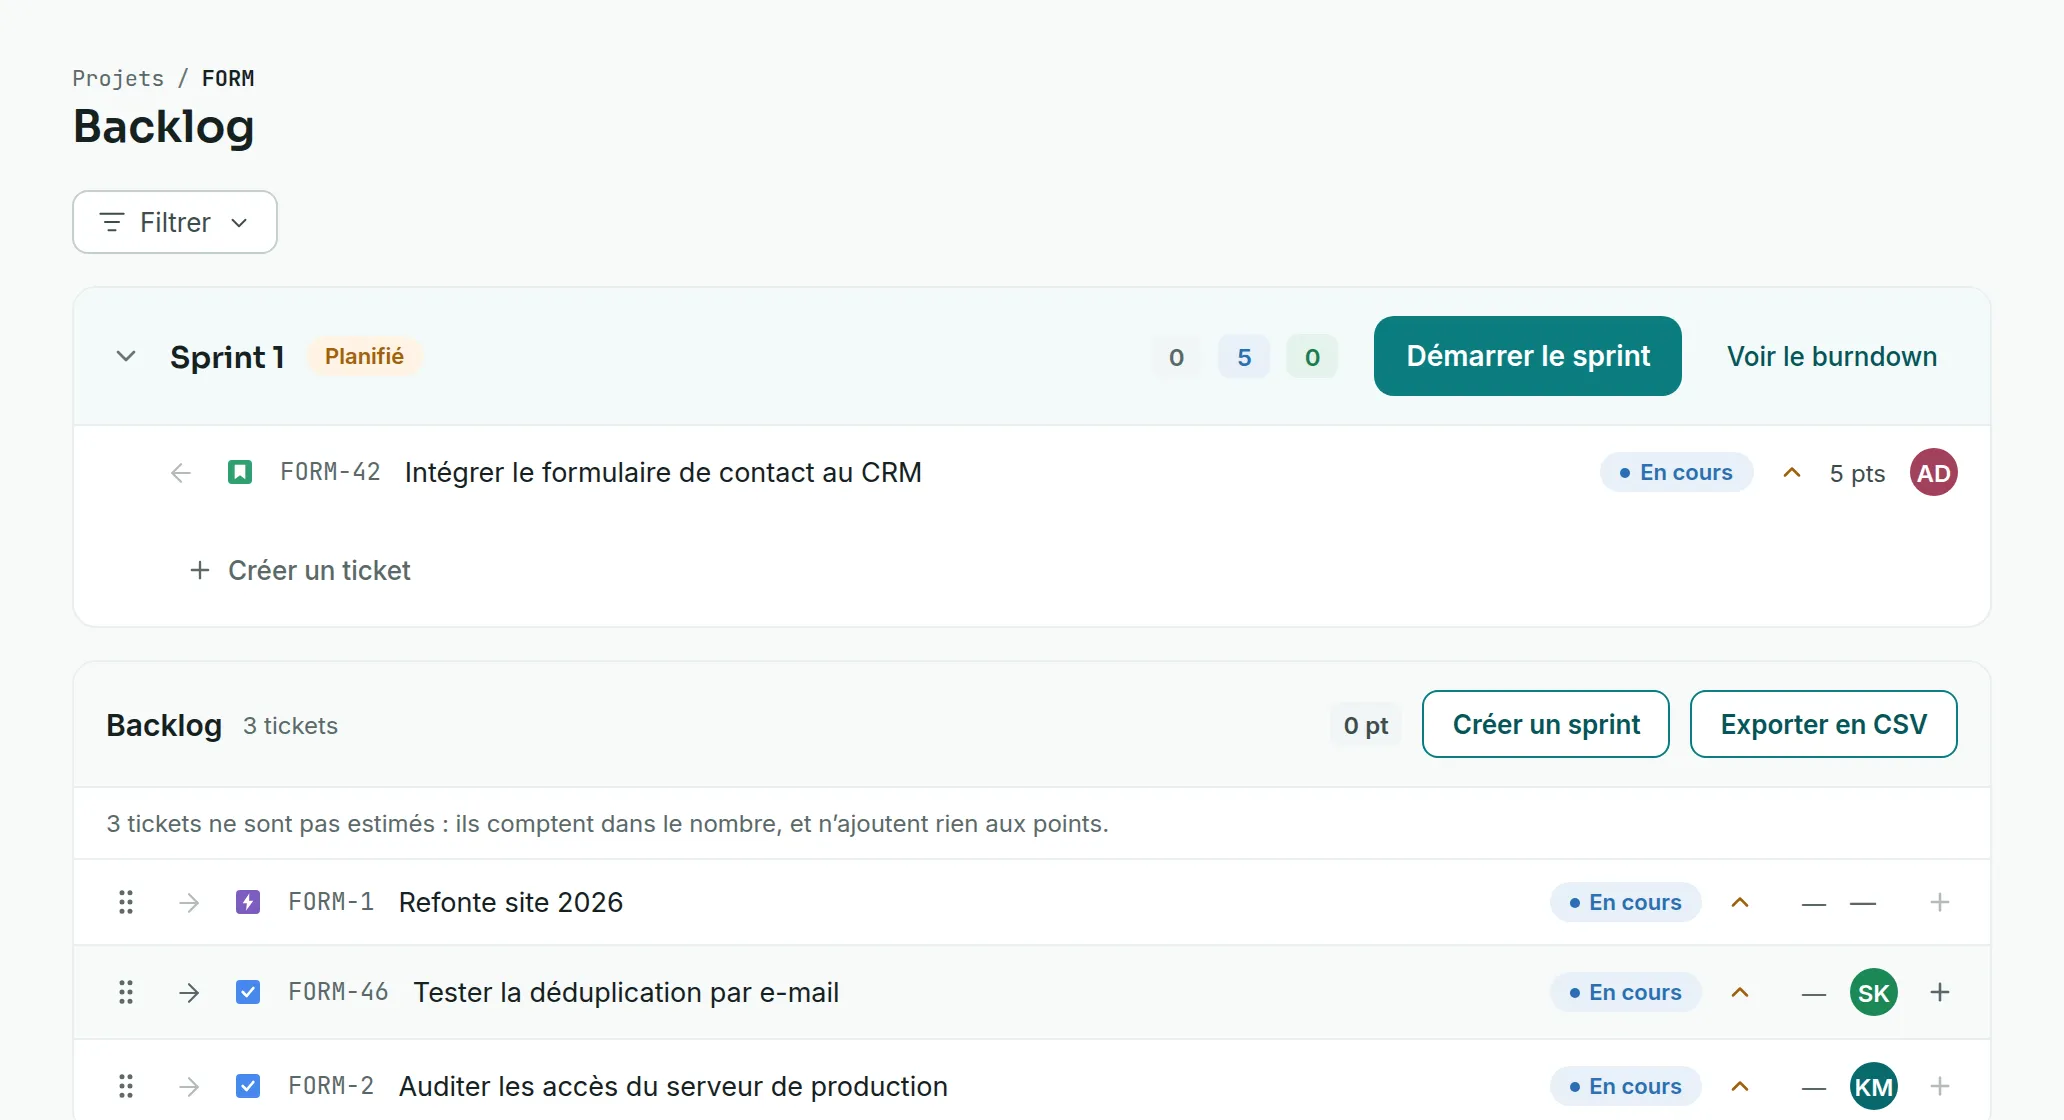Collapse the Sprint 1 section chevron
Screen dimensions: 2064x1120
126,356
